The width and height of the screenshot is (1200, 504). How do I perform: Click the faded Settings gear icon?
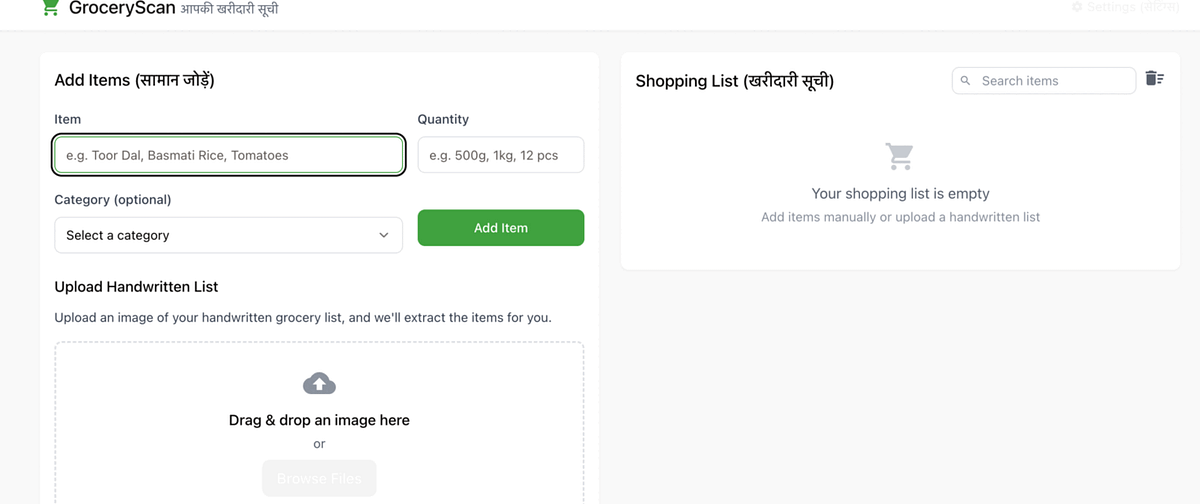pos(1077,7)
